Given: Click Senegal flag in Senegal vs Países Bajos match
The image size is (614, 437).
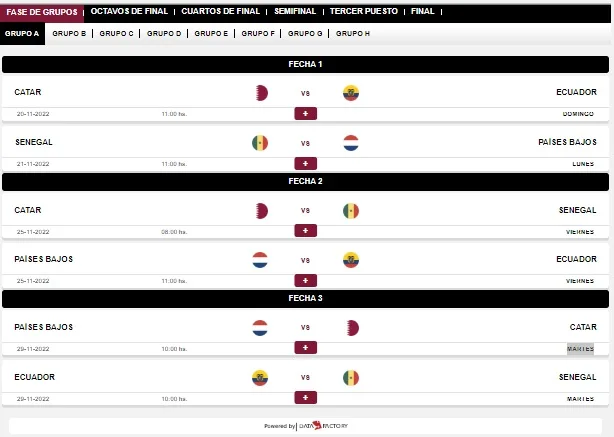Looking at the screenshot, I should 260,143.
